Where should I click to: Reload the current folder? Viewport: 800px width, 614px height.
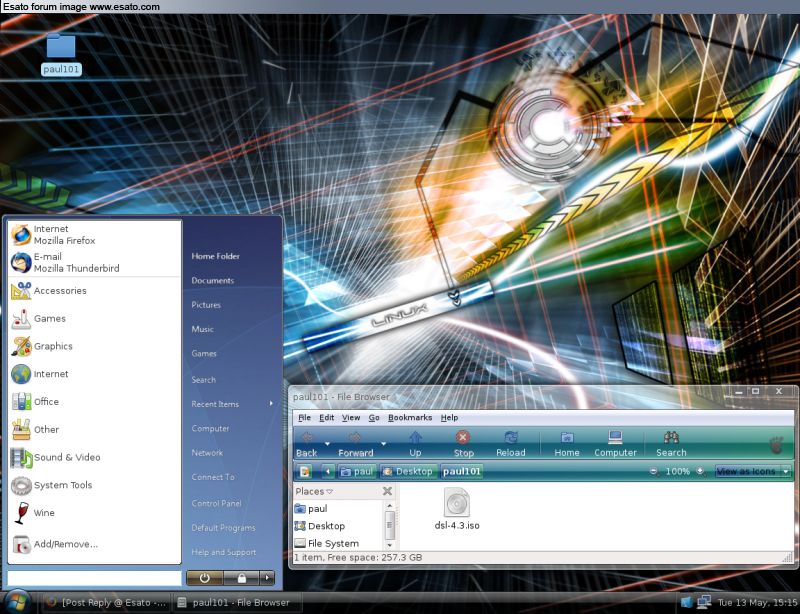pos(511,444)
